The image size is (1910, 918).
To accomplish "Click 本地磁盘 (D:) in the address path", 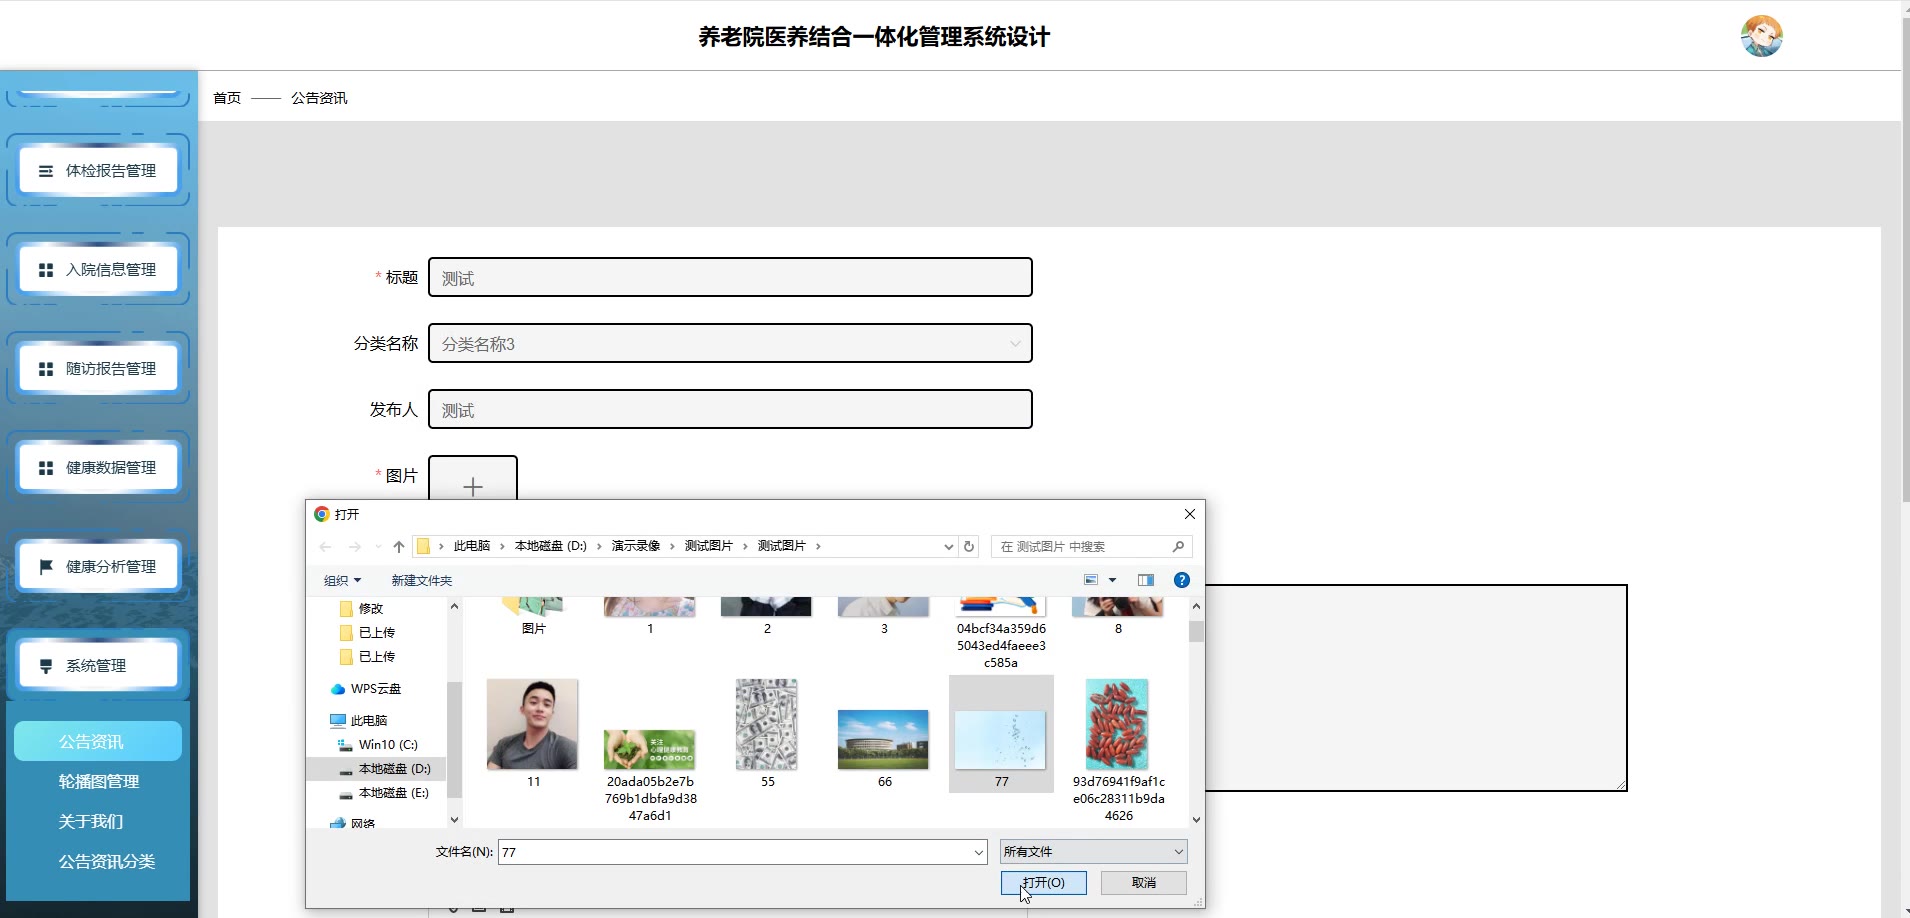I will 551,546.
